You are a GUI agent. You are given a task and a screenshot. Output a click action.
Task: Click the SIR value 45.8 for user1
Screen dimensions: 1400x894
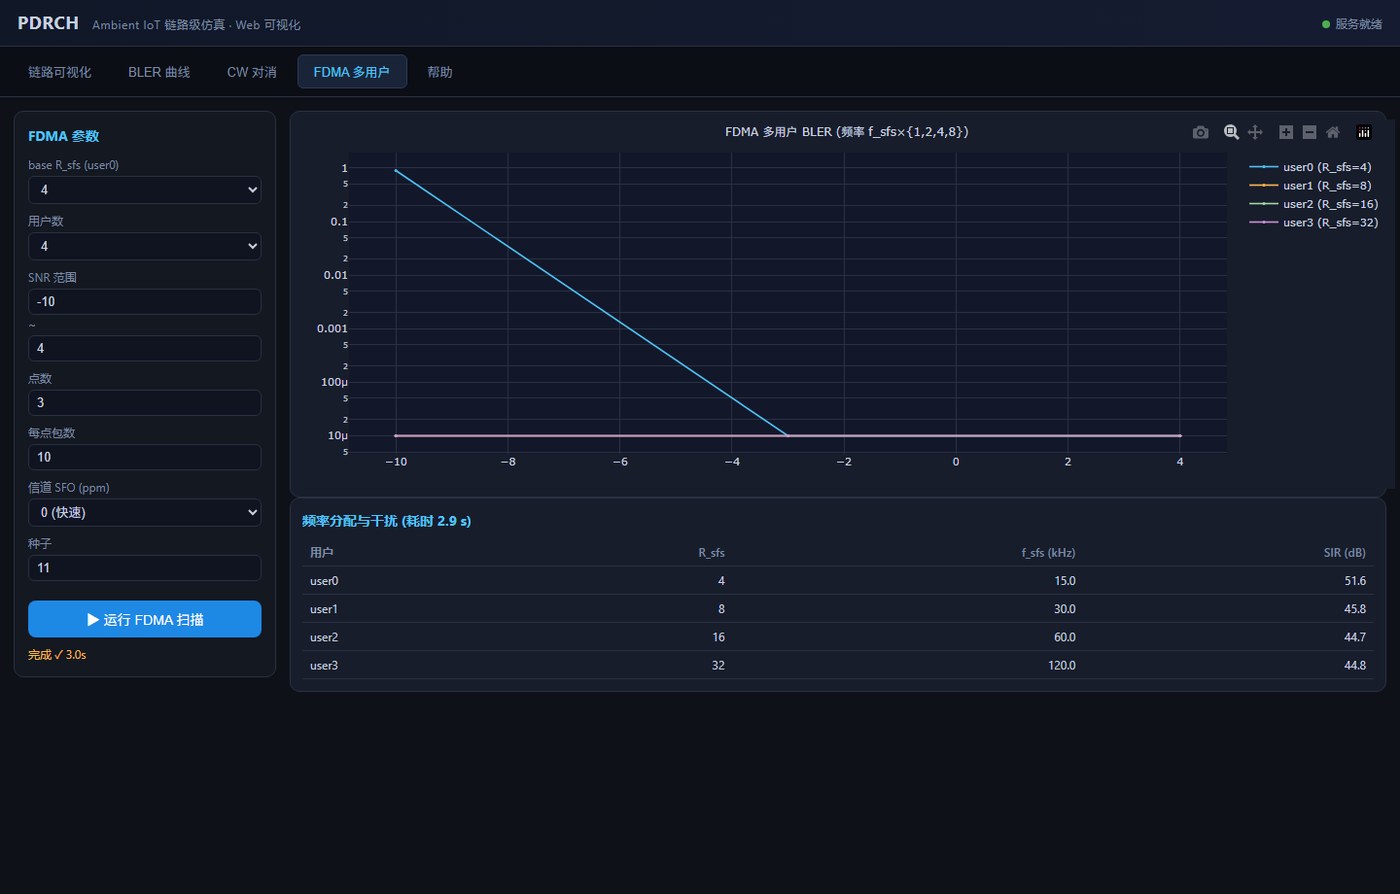pyautogui.click(x=1356, y=609)
